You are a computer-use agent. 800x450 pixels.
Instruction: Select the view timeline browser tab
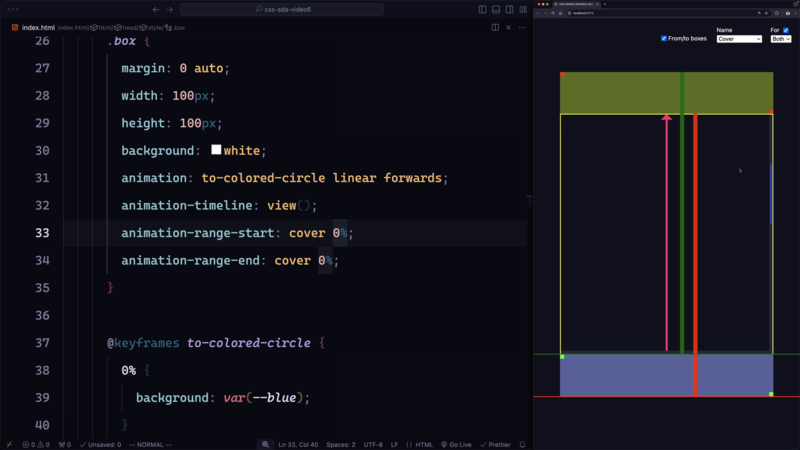coord(577,4)
